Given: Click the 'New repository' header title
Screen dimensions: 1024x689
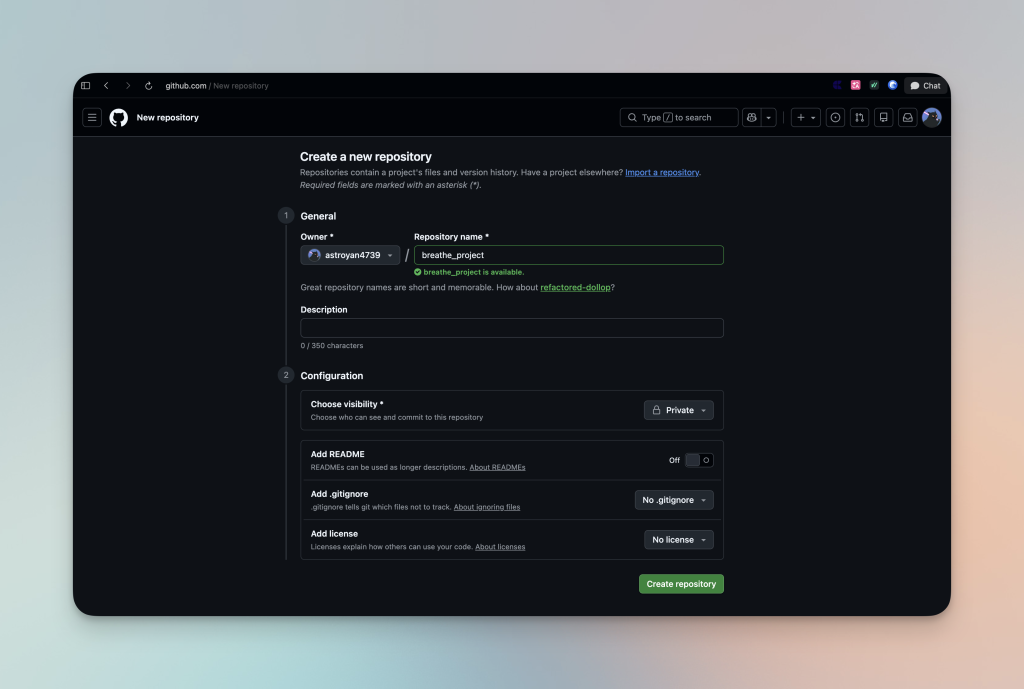Looking at the screenshot, I should (x=167, y=118).
